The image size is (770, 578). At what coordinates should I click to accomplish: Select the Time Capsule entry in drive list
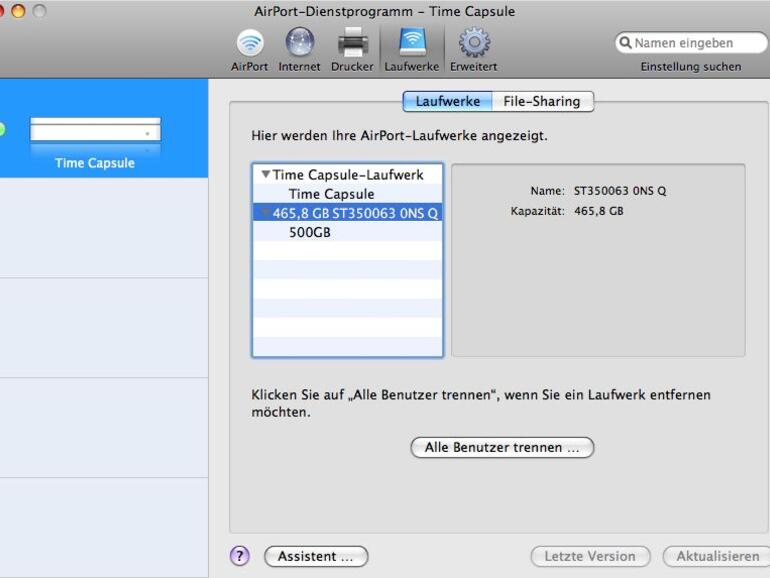[x=331, y=194]
